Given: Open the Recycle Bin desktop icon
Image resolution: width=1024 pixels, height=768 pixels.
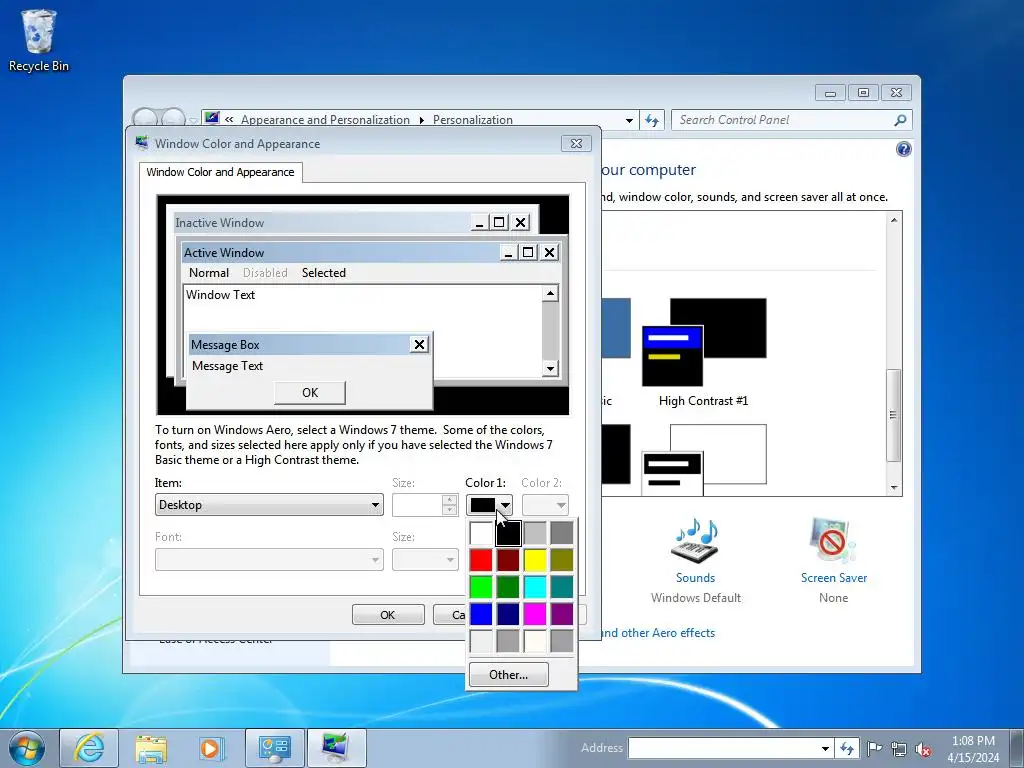Looking at the screenshot, I should coord(39,40).
